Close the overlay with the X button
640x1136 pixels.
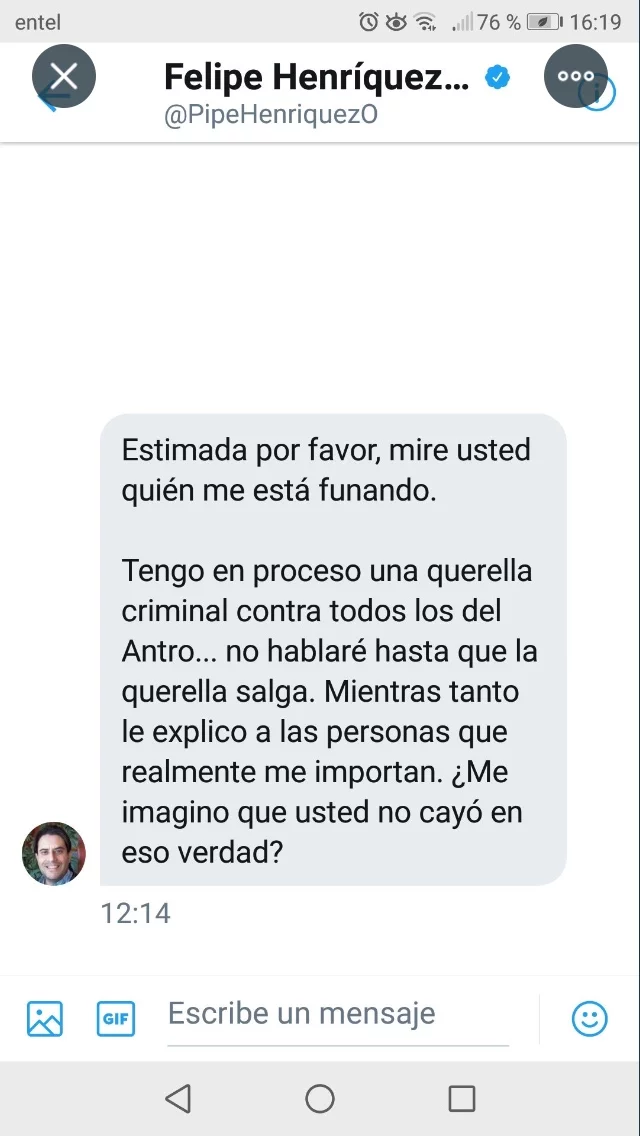tap(64, 76)
